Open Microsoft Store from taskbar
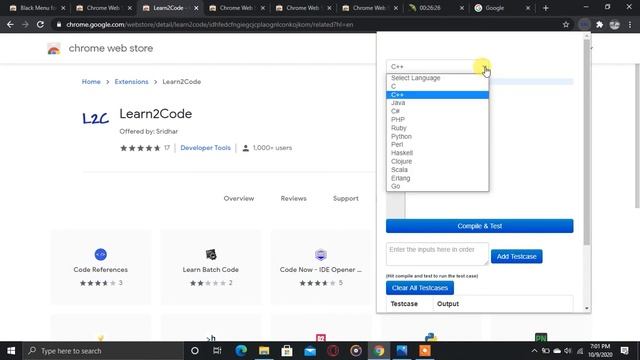The height and width of the screenshot is (360, 640). (287, 351)
